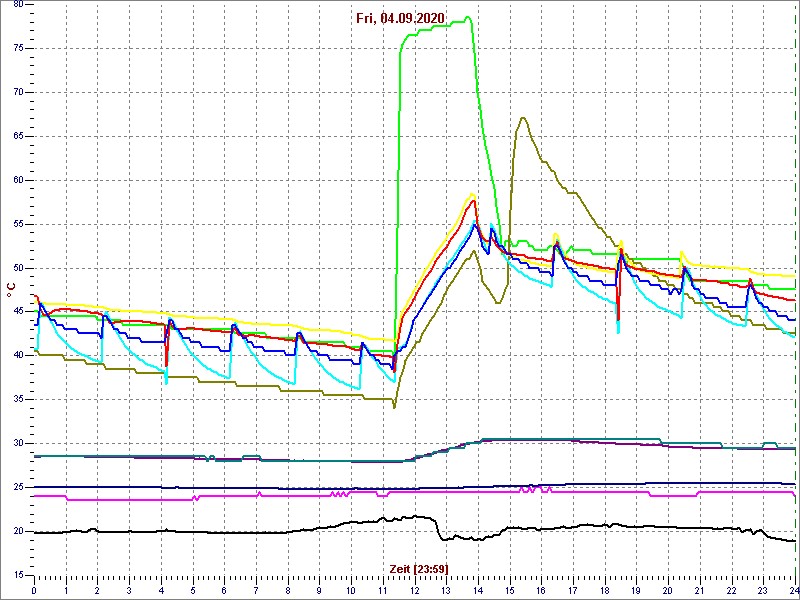The width and height of the screenshot is (800, 600).
Task: Click hour 21 on the time axis
Action: (700, 591)
